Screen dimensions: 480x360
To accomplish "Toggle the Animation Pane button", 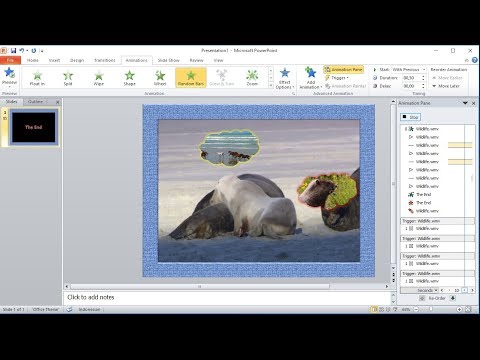I will tap(343, 69).
